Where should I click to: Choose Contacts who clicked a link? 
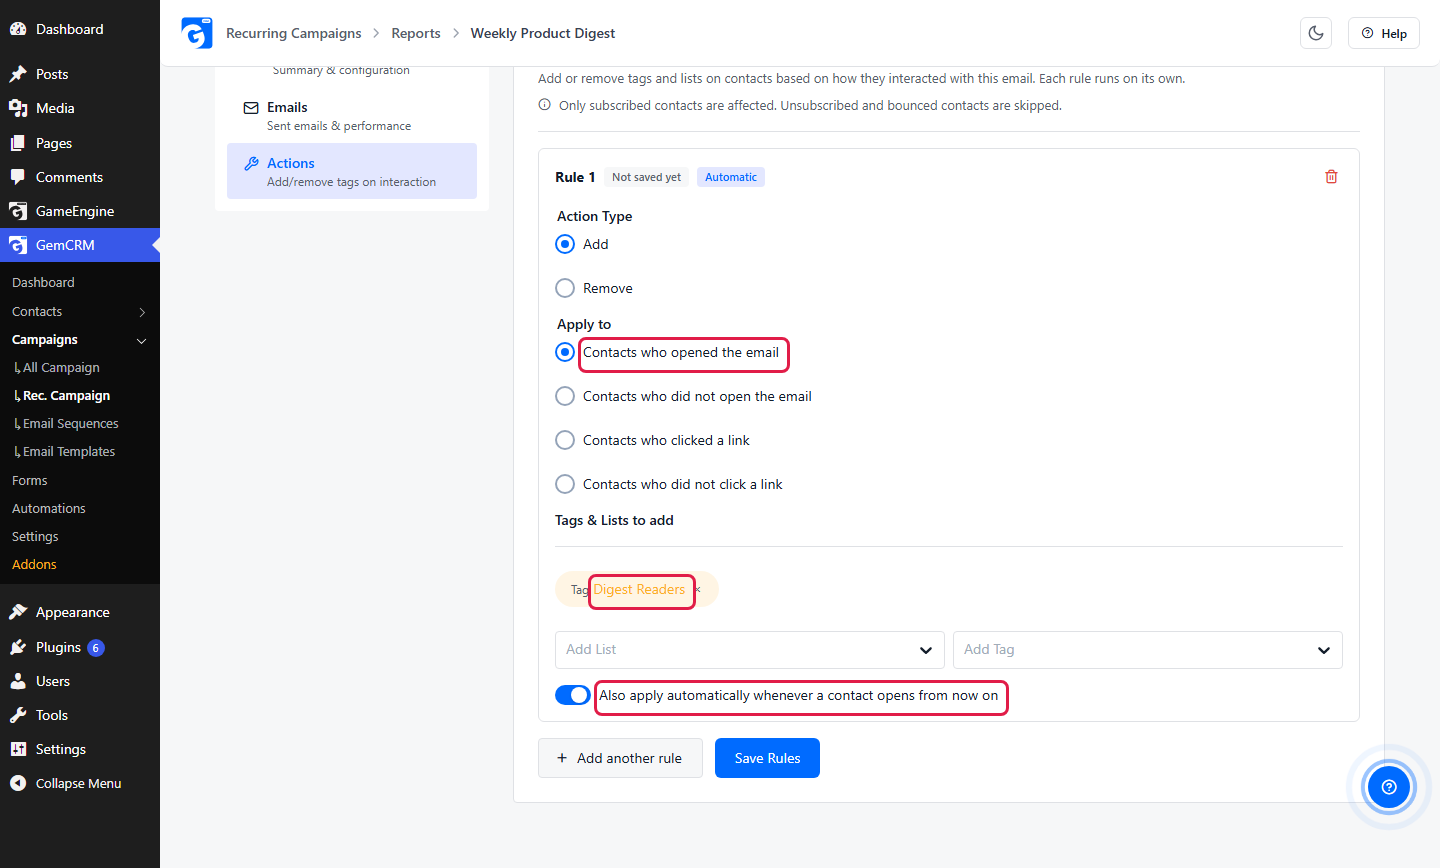click(x=565, y=440)
